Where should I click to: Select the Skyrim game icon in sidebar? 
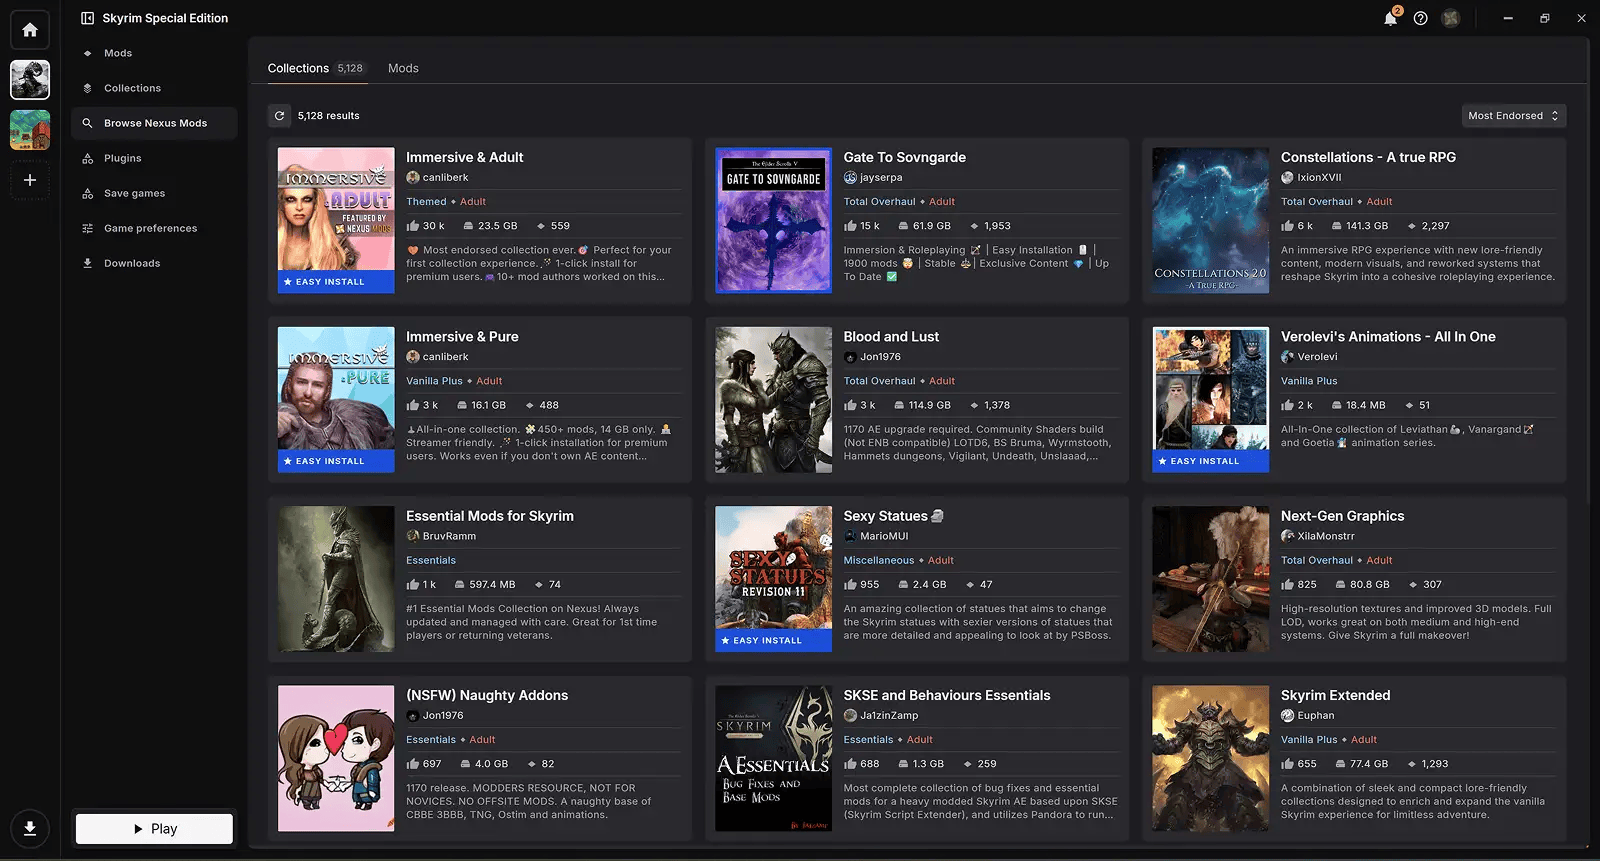[30, 80]
